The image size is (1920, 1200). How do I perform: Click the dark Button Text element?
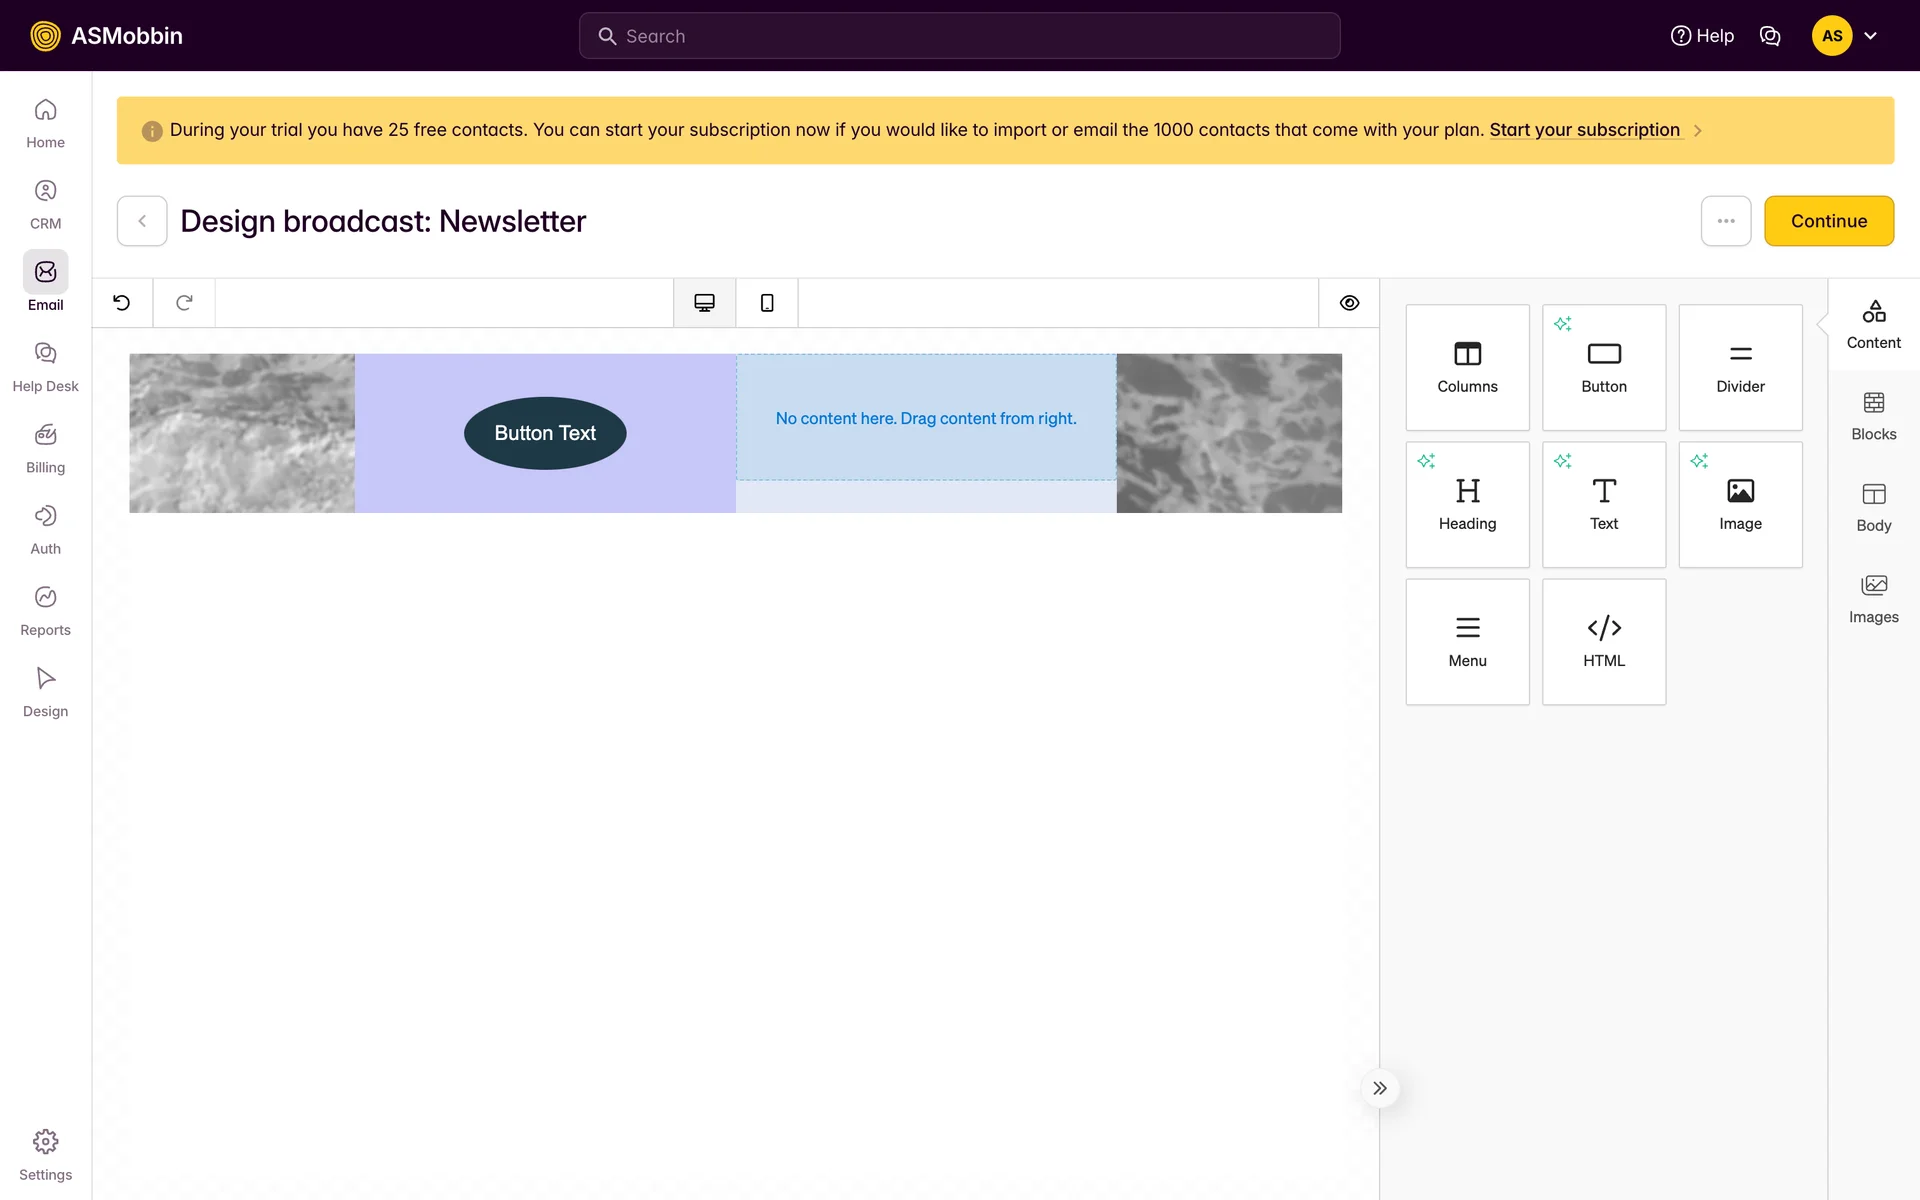545,433
